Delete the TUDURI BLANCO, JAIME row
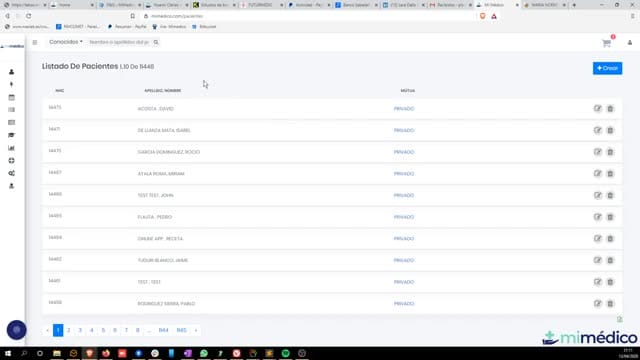This screenshot has width=640, height=360. [x=610, y=260]
